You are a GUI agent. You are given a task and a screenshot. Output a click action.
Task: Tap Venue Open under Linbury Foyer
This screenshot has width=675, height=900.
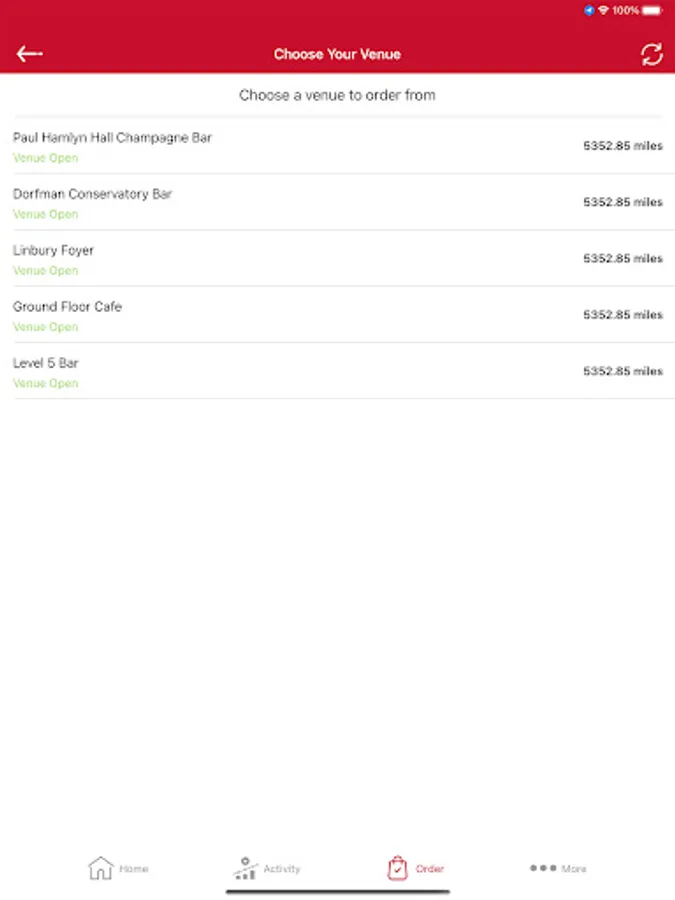pyautogui.click(x=45, y=271)
